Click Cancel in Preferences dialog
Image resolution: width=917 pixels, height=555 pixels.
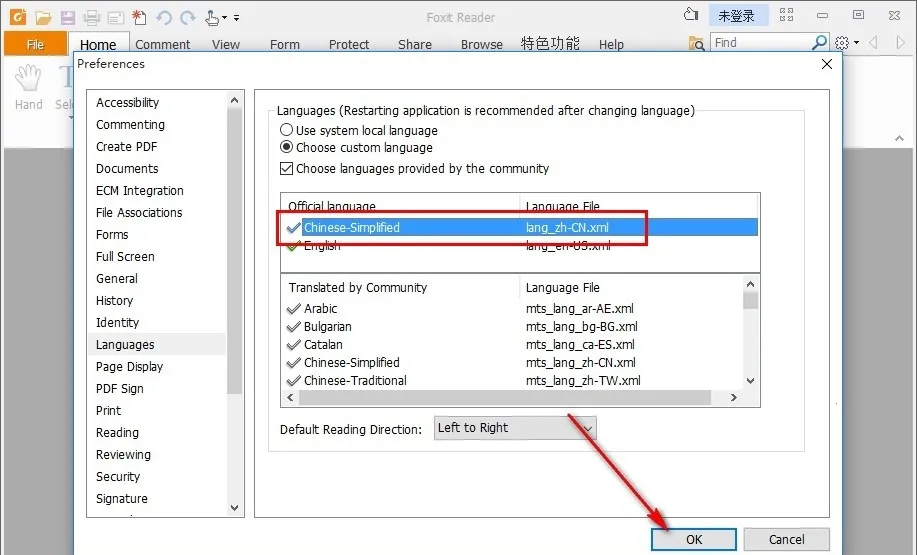[x=786, y=539]
